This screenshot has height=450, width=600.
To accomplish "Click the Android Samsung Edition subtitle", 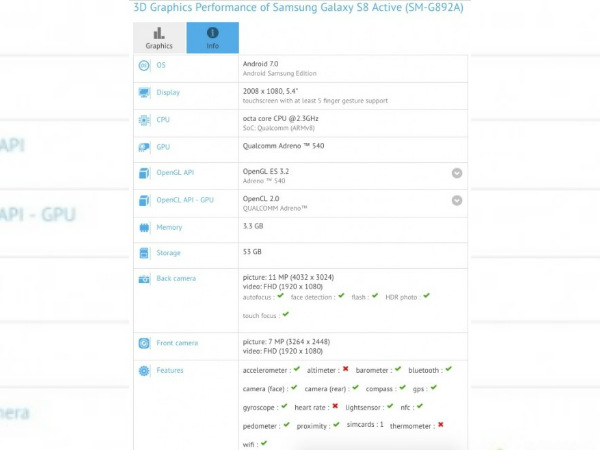I will coord(279,73).
